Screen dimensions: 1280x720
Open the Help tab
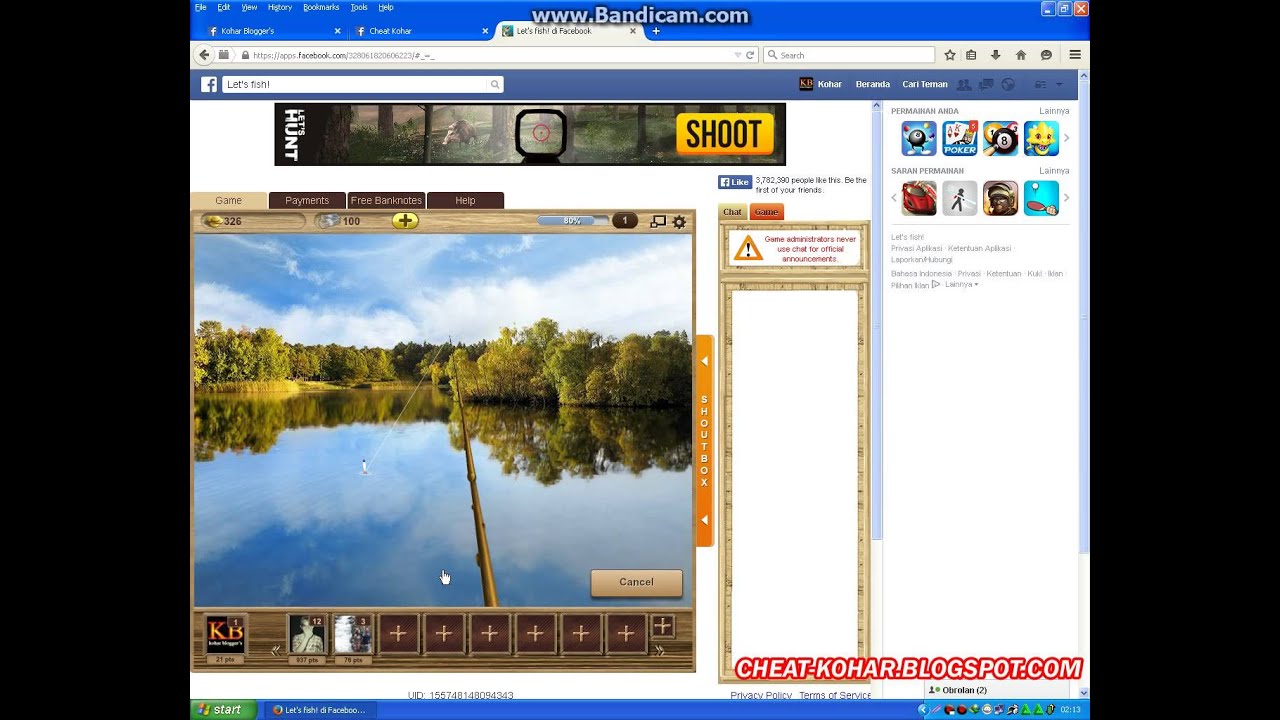(x=465, y=200)
